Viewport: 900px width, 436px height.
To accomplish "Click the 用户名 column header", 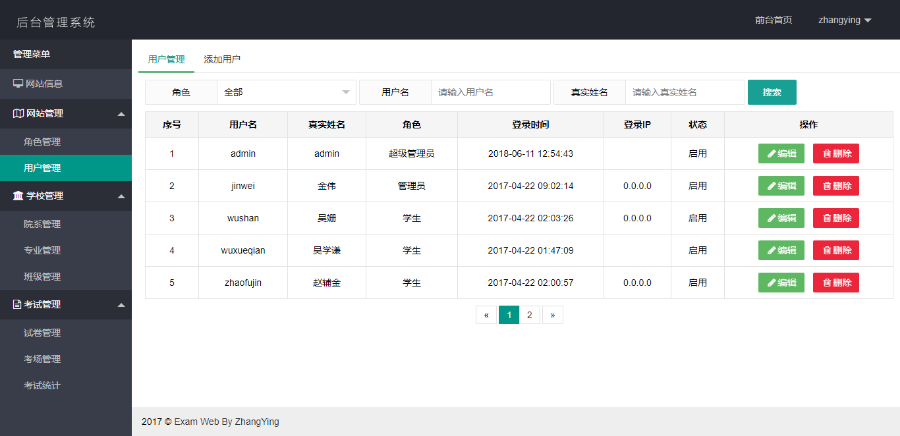I will tap(243, 124).
